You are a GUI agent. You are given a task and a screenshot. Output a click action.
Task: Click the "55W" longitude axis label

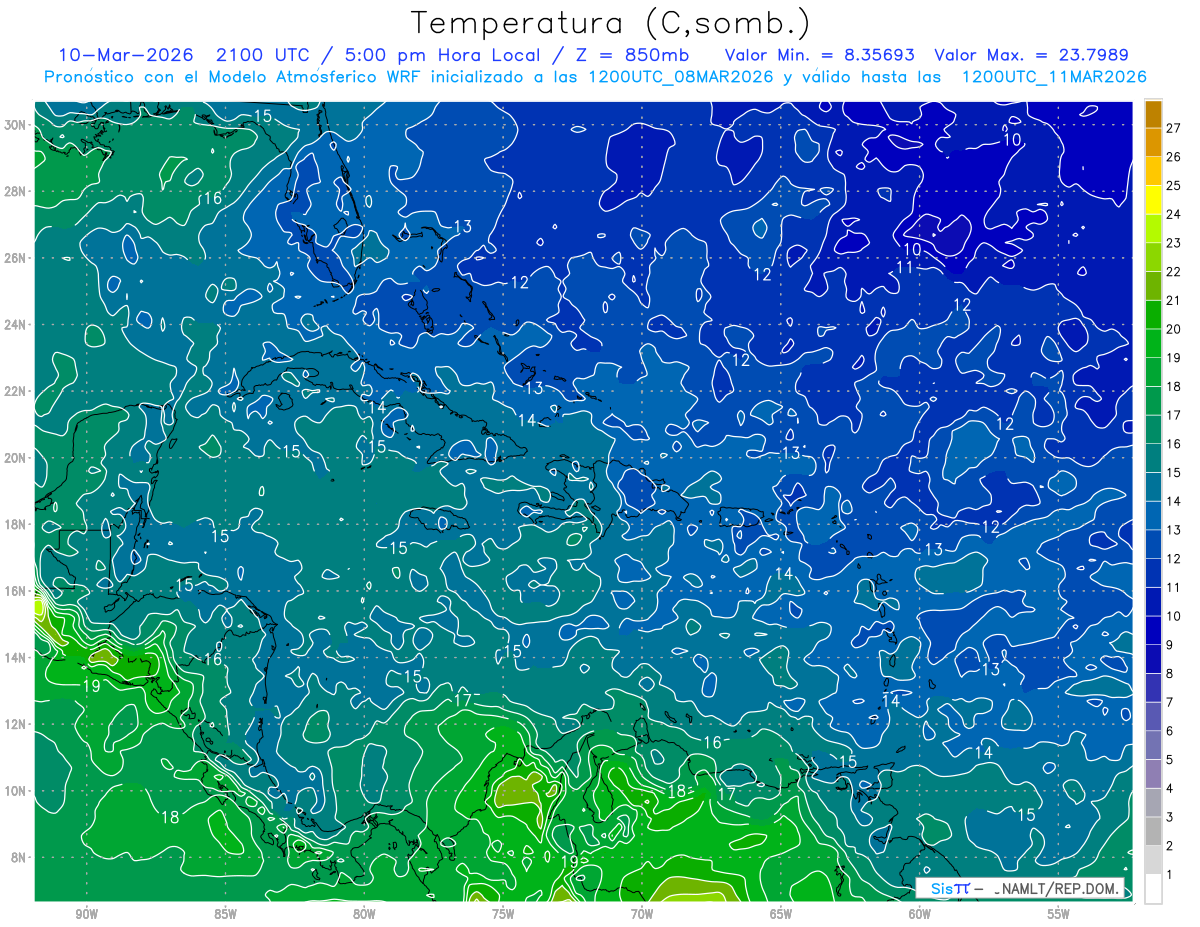tap(1059, 915)
